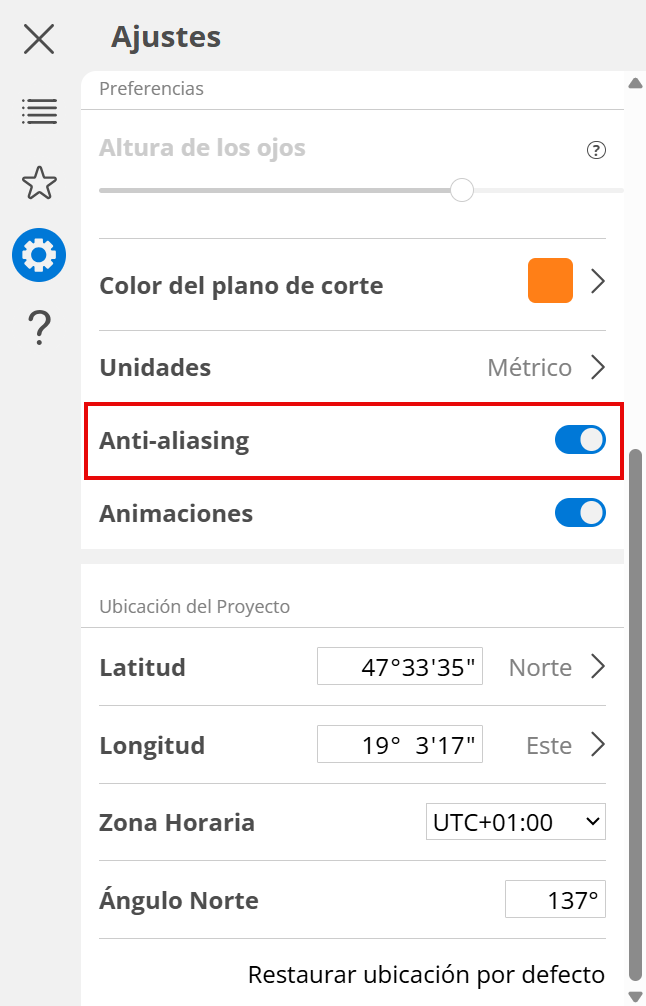Viewport: 646px width, 1006px height.
Task: Select the settings gear sidebar icon
Action: (39, 255)
